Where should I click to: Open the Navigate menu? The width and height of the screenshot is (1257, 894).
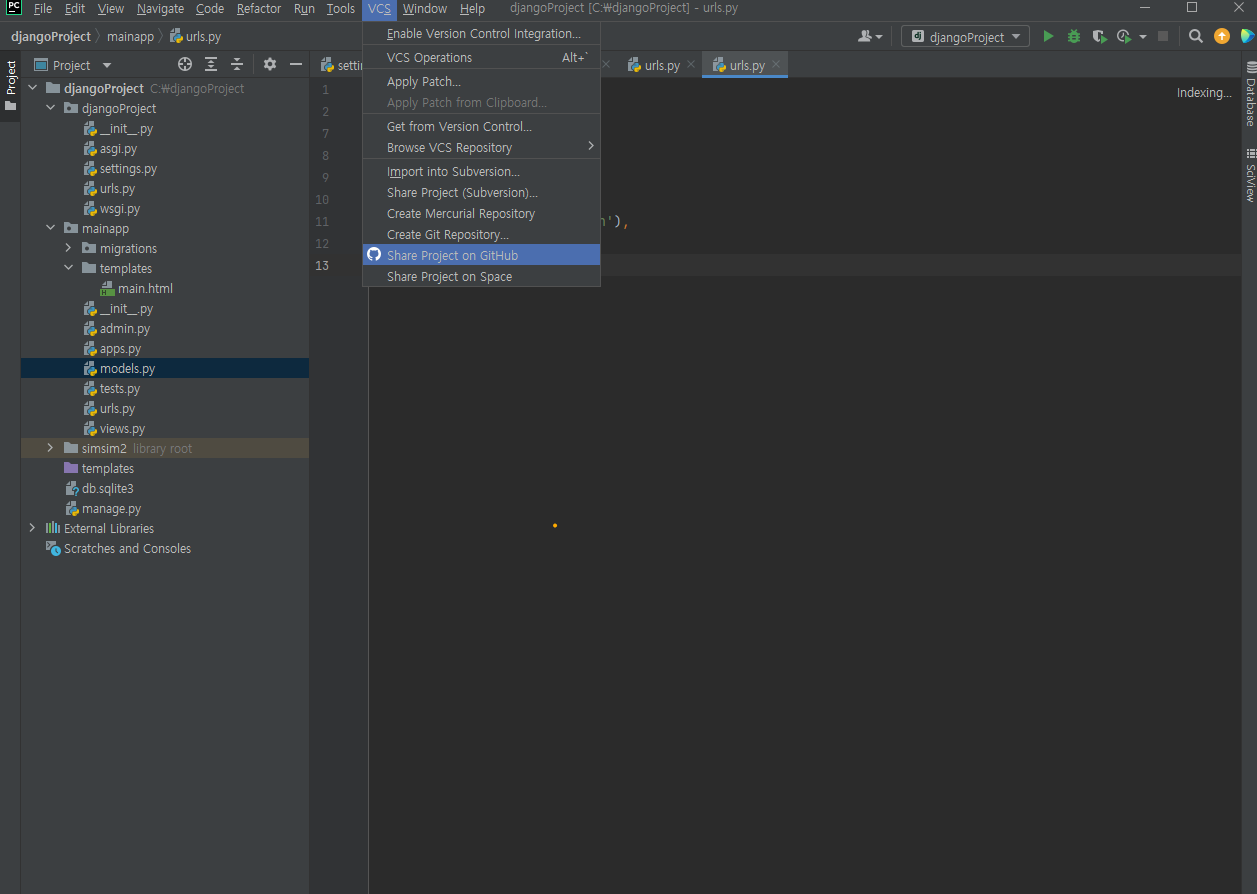(x=160, y=9)
